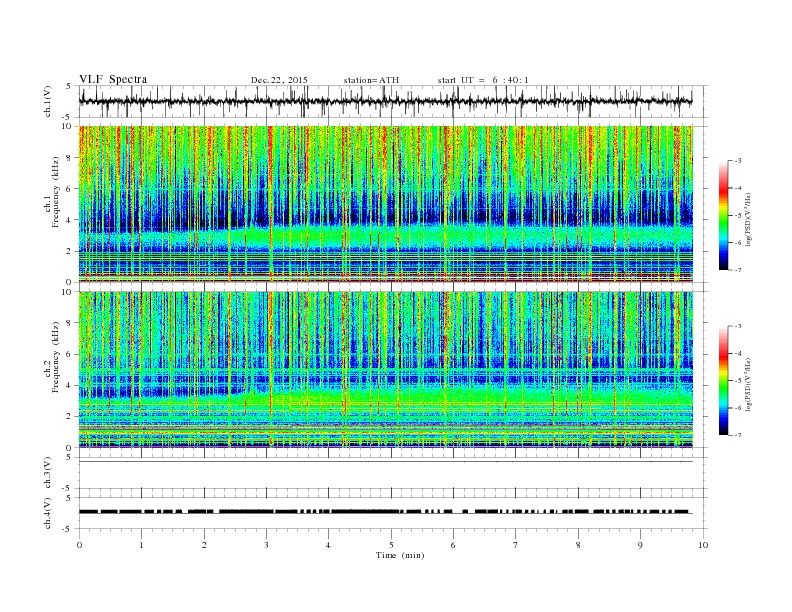
Task: Click the ch.3 flat line trace
Action: (x=385, y=462)
